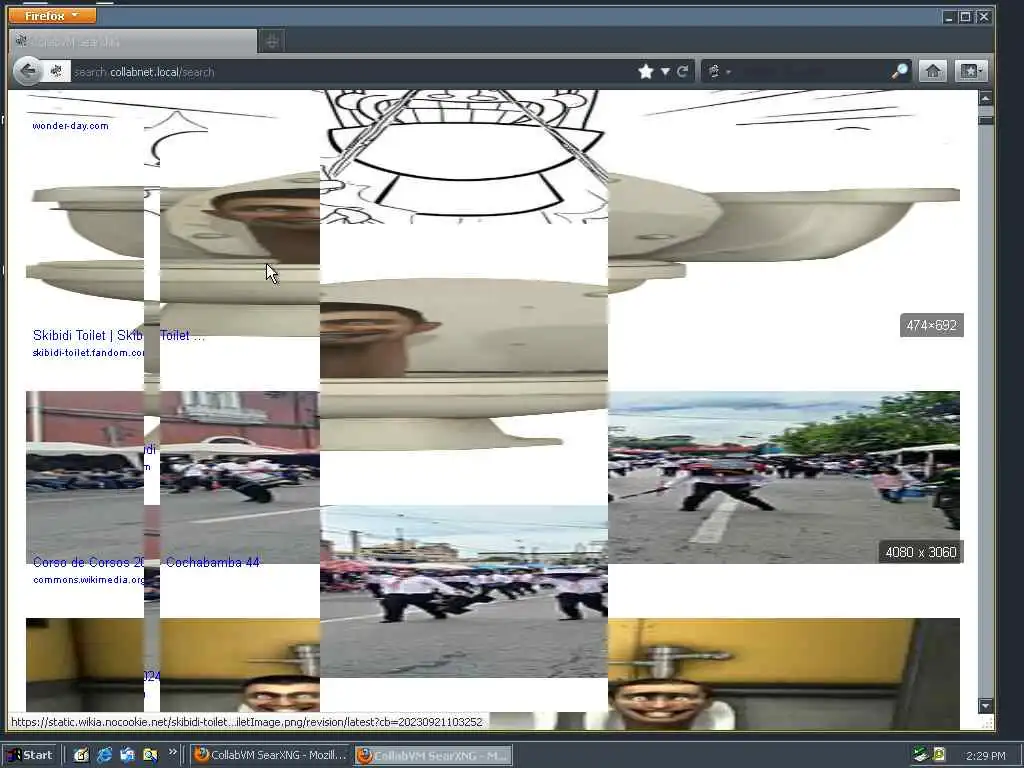Switch to the active CollabVM SearXNG taskbar button

pyautogui.click(x=434, y=756)
